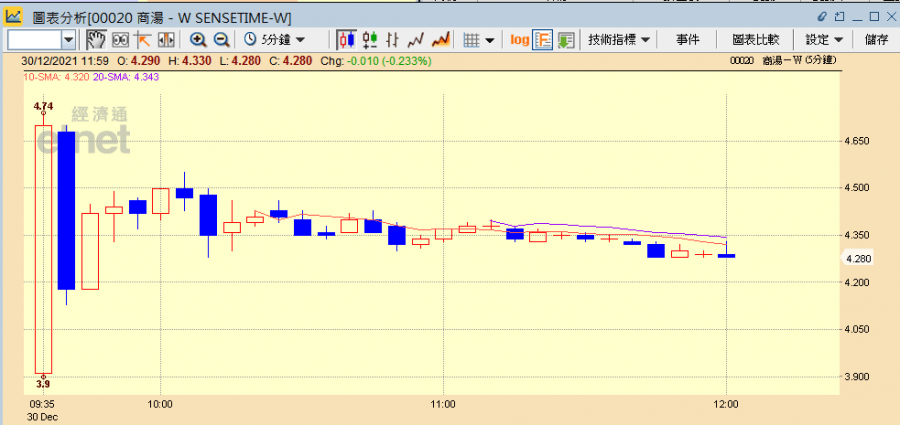Click the zoom in magnifier
Screen dimensions: 900x425
coord(198,40)
